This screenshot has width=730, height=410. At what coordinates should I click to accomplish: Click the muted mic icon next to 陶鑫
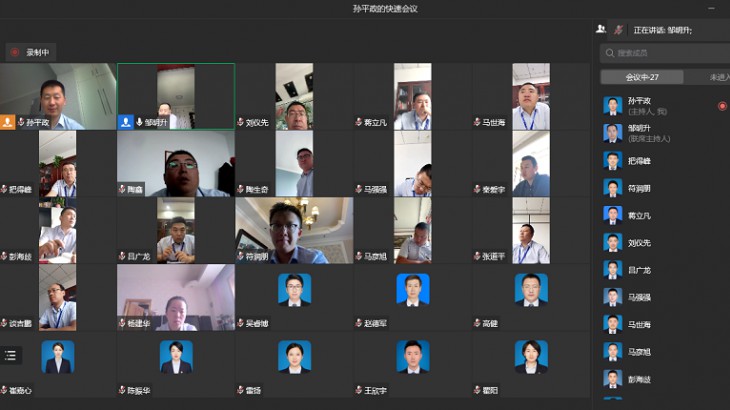click(122, 189)
